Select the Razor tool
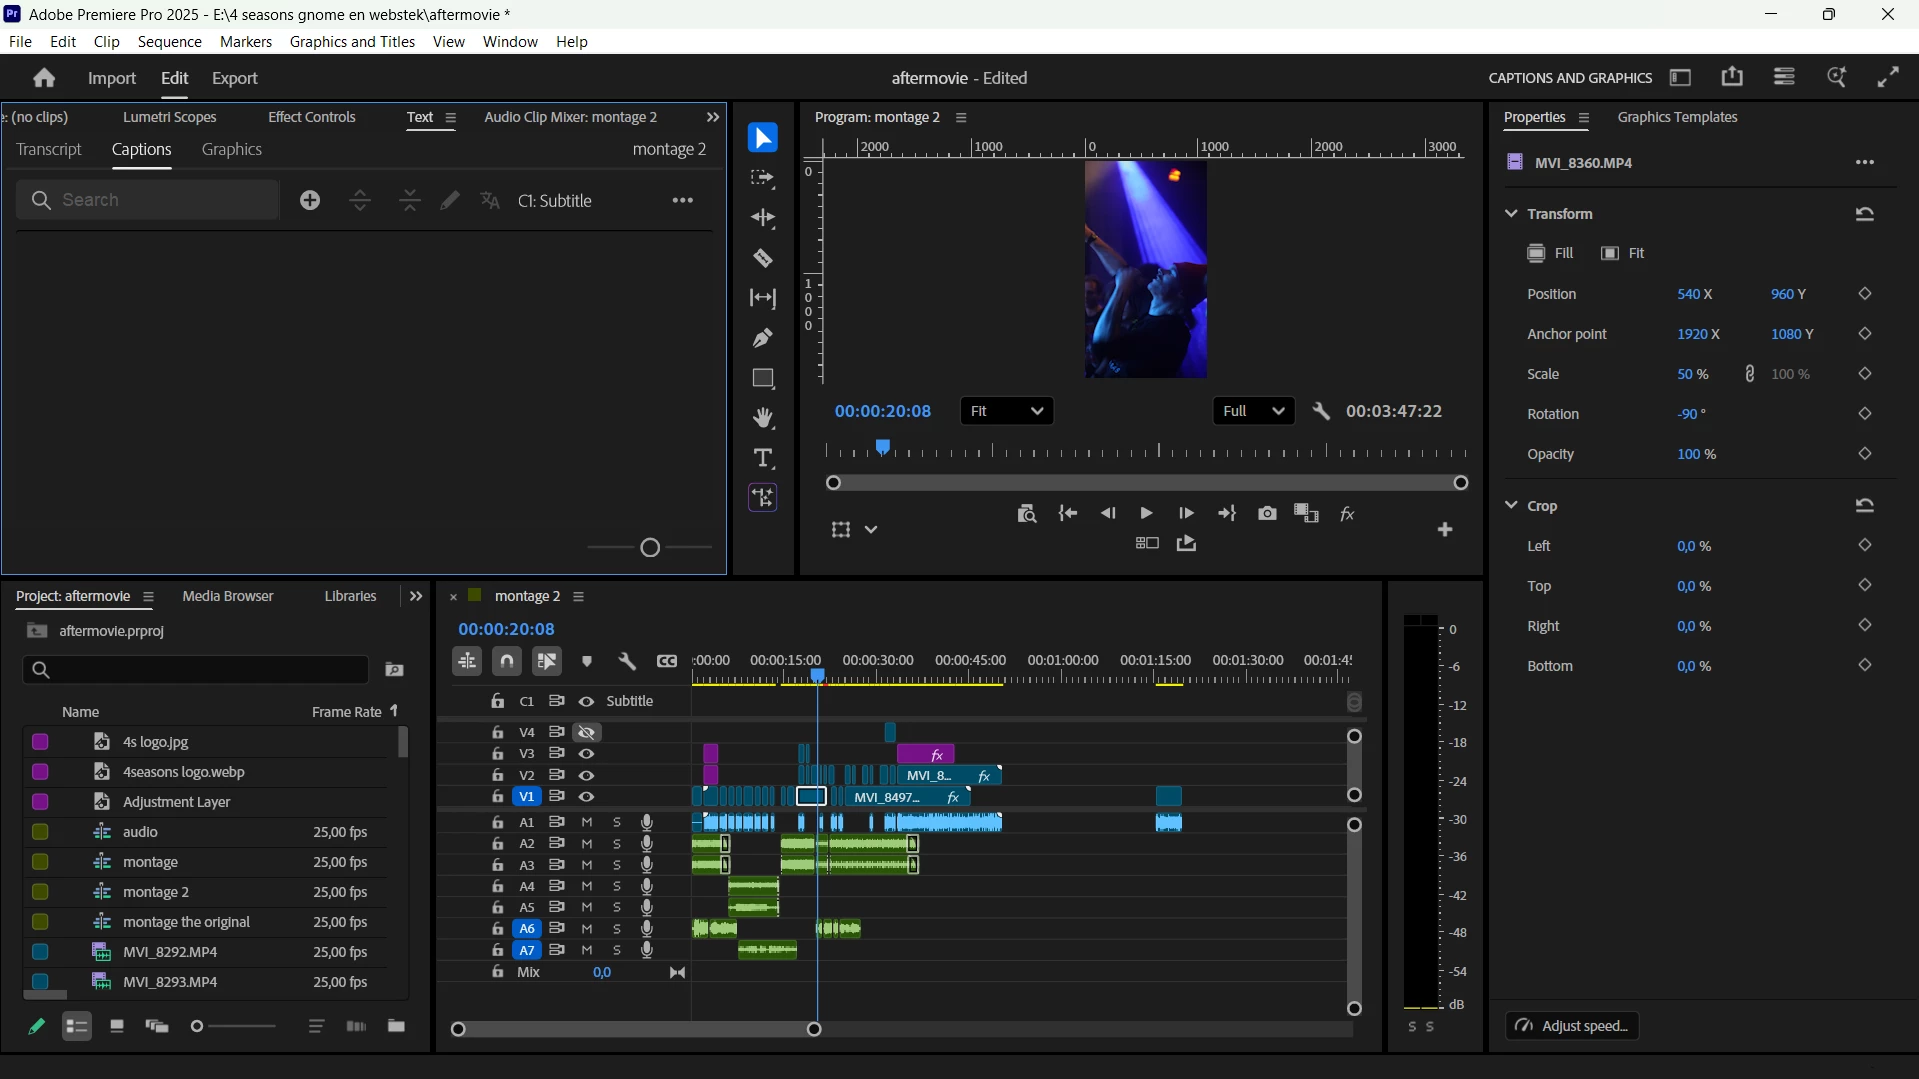The image size is (1919, 1079). click(x=763, y=259)
